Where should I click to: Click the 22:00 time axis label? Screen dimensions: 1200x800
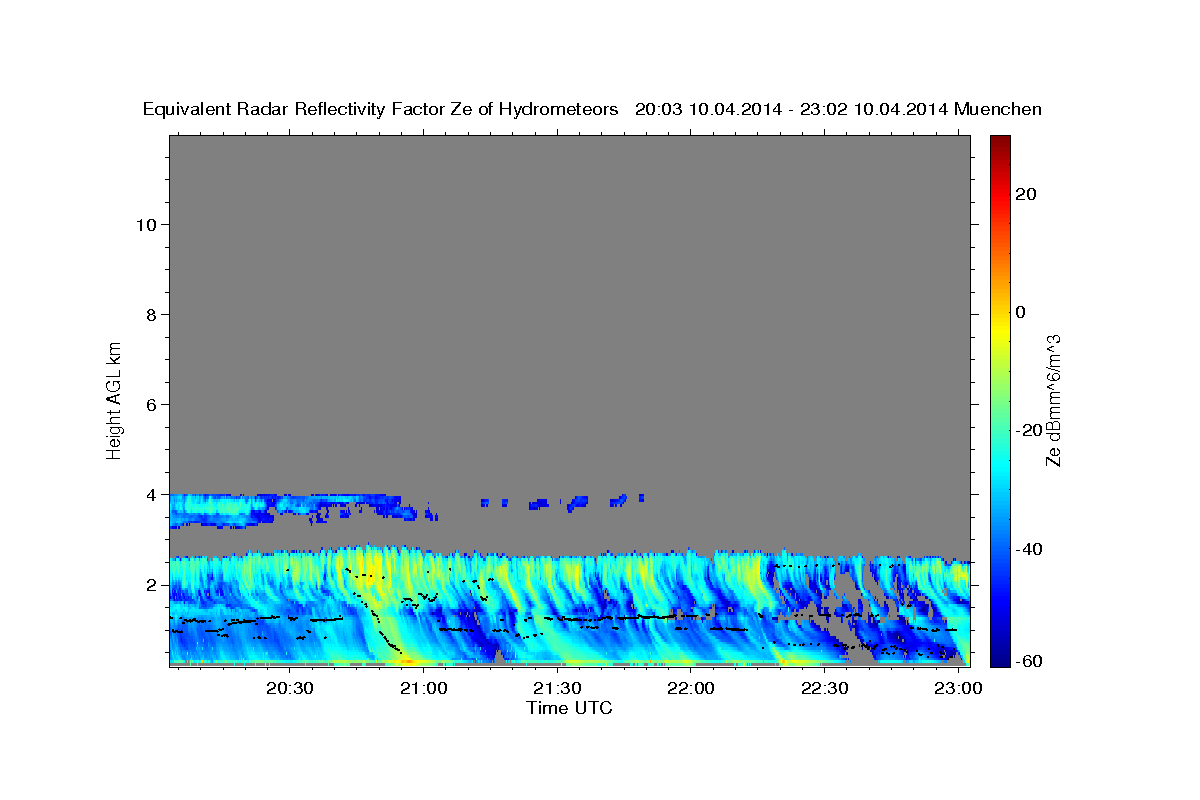coord(690,689)
